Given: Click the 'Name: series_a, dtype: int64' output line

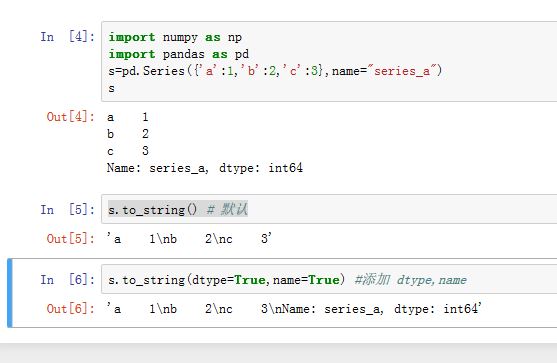Looking at the screenshot, I should point(205,168).
